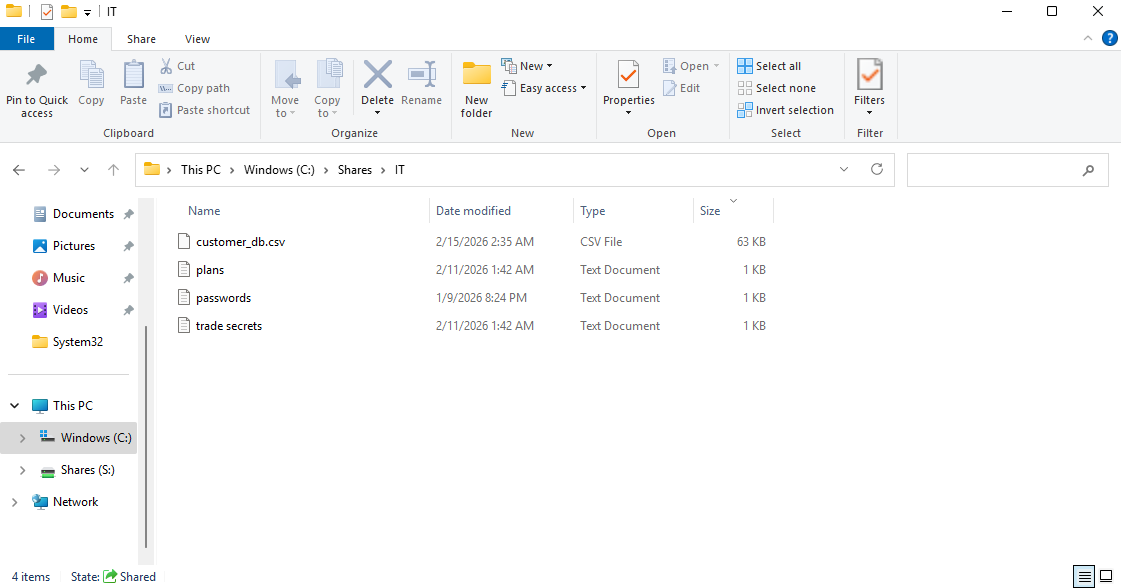Open the File menu tab

[26, 39]
